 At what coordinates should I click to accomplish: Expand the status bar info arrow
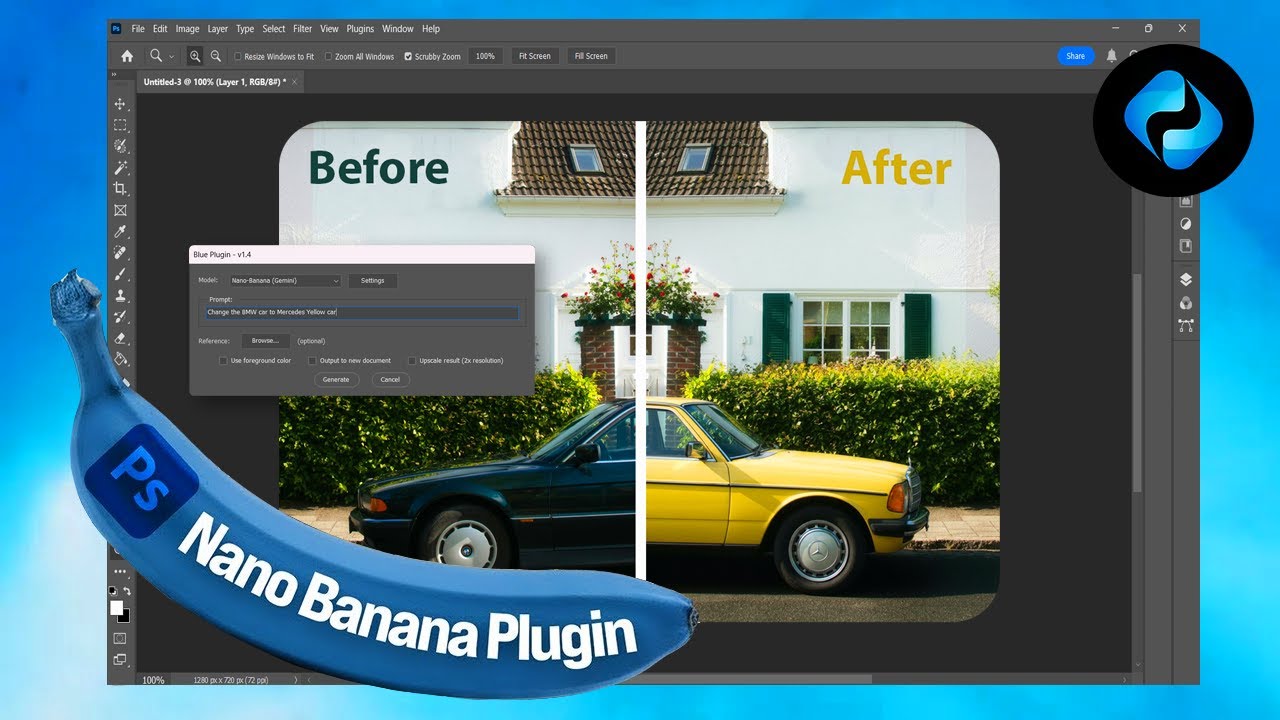coord(295,680)
